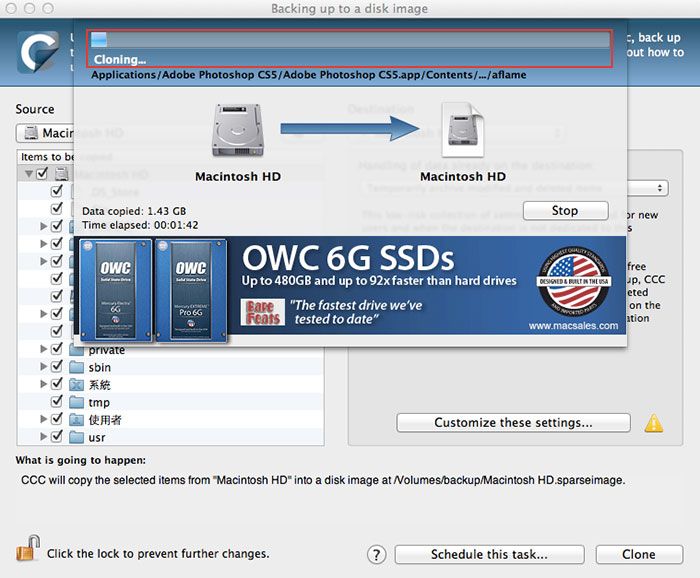700x578 pixels.
Task: Expand the usr folder
Action: [x=43, y=437]
